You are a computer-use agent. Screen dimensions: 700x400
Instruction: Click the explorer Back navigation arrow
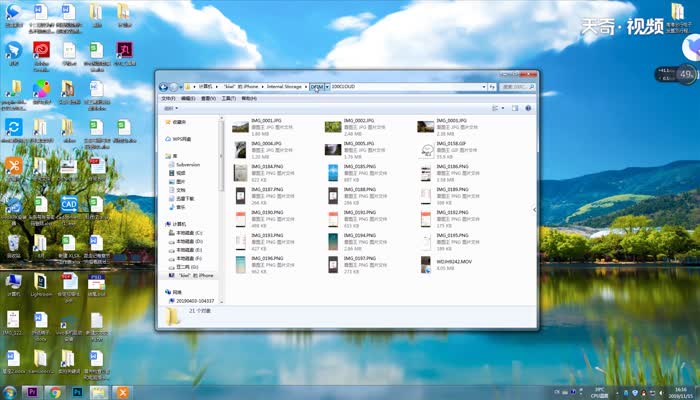[x=163, y=87]
